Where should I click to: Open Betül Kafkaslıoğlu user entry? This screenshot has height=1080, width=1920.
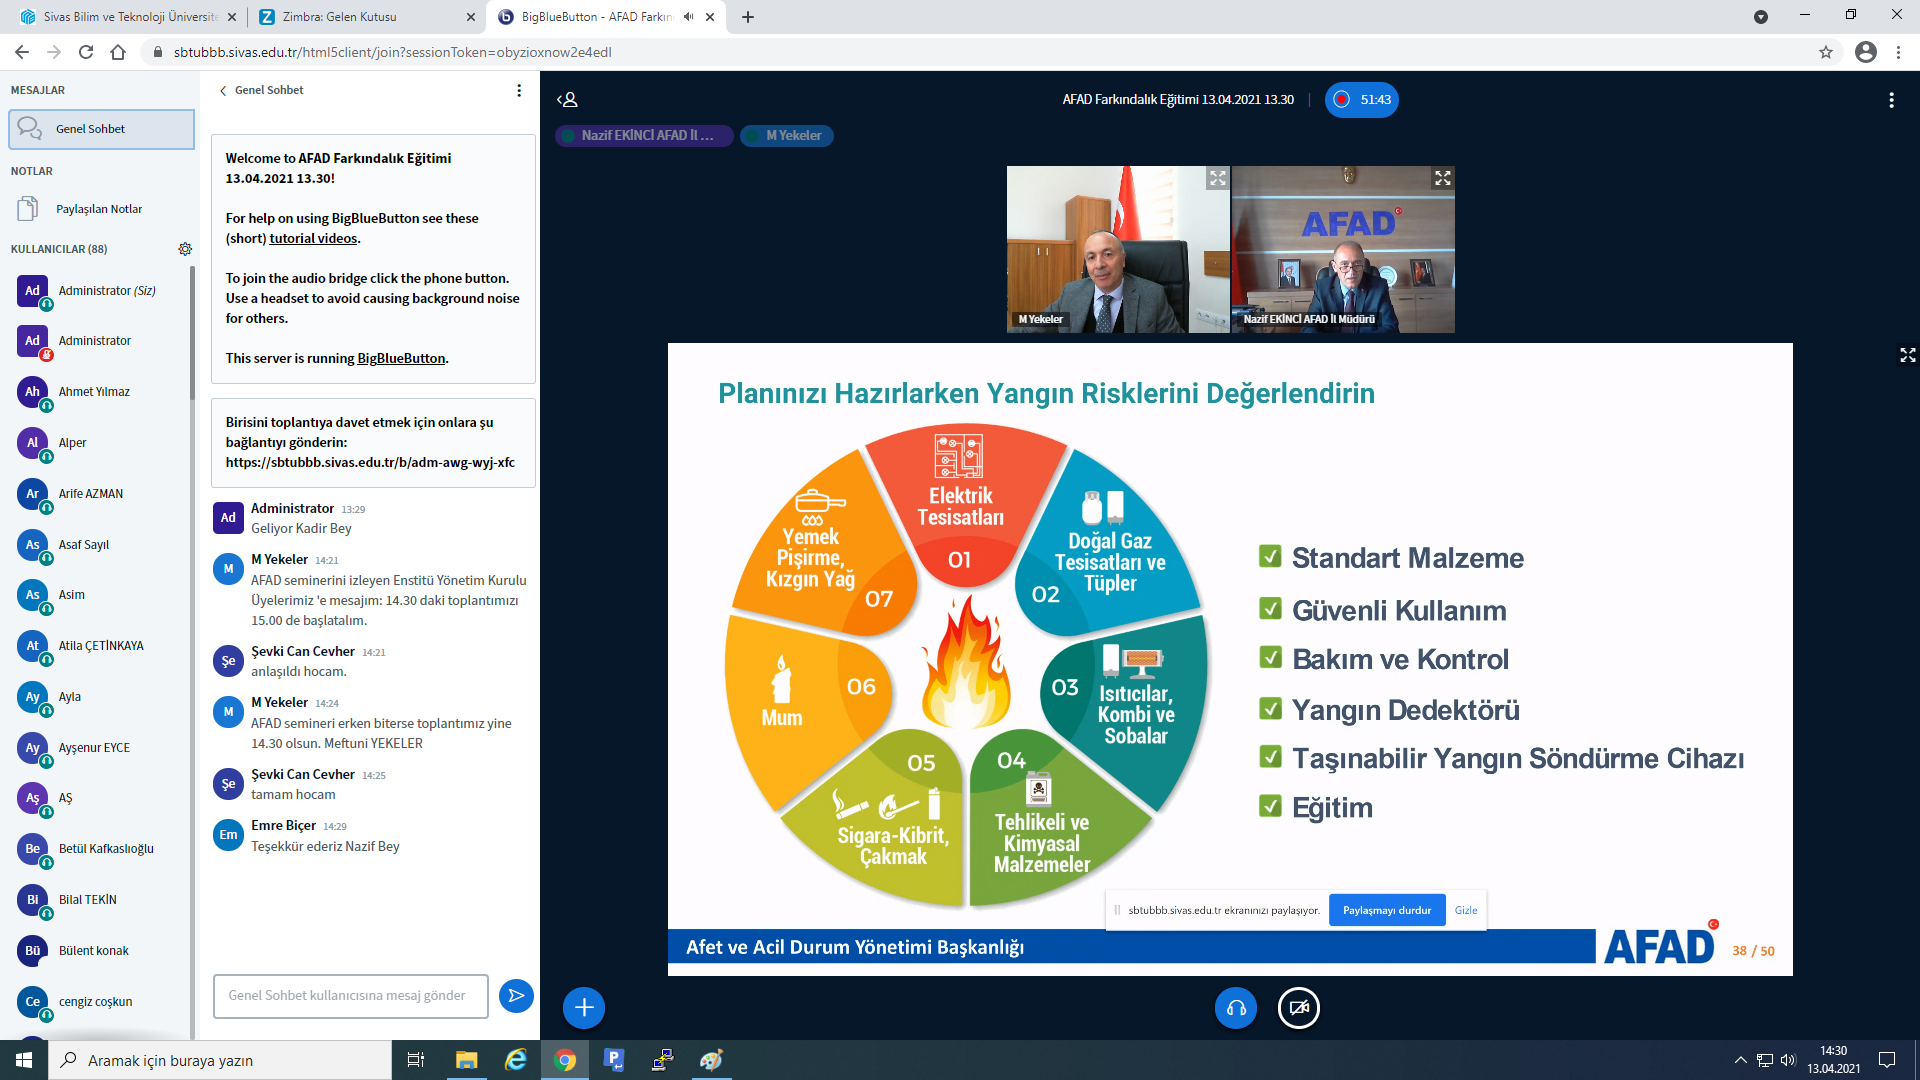[100, 849]
